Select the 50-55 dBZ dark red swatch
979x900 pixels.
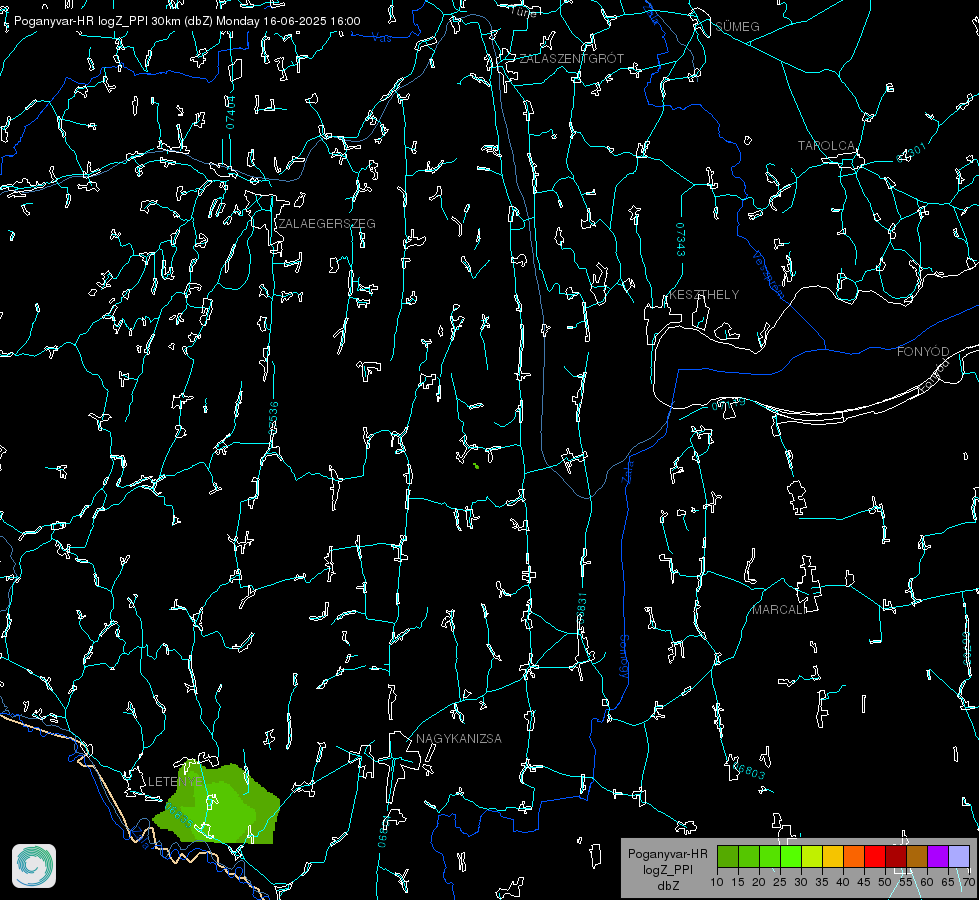click(897, 857)
